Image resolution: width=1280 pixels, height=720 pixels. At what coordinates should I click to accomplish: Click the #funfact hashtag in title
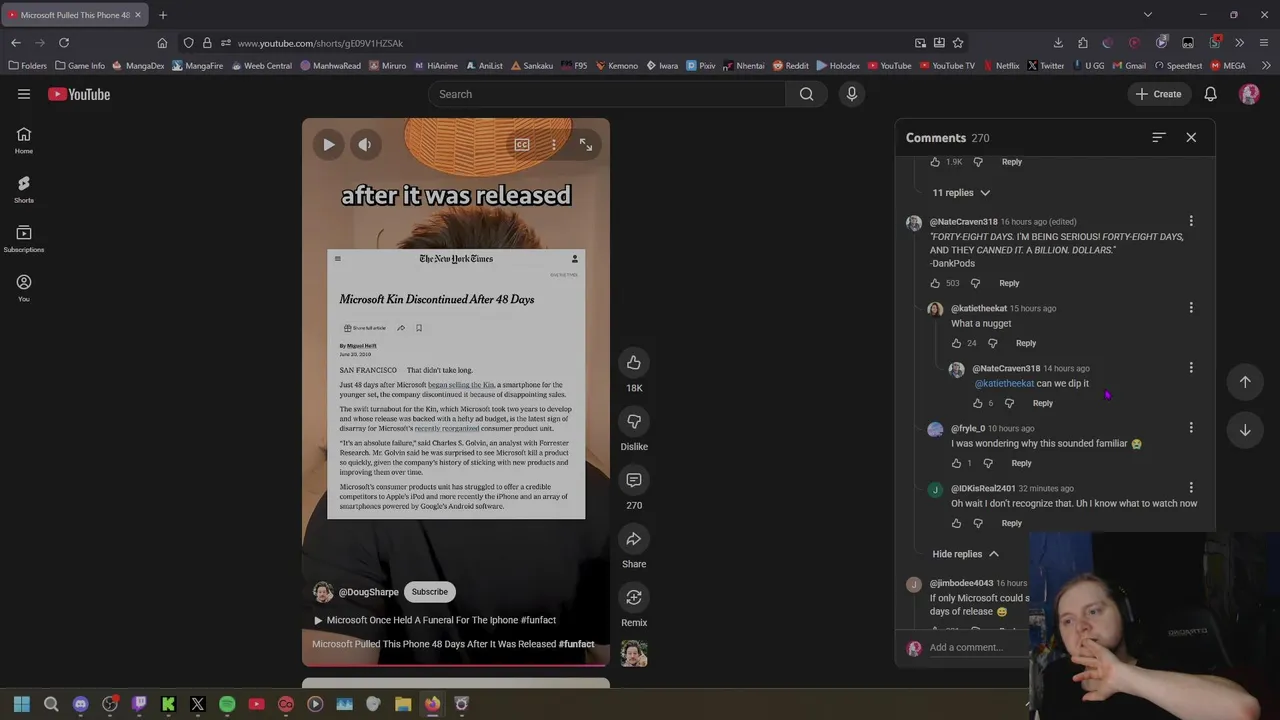[576, 644]
